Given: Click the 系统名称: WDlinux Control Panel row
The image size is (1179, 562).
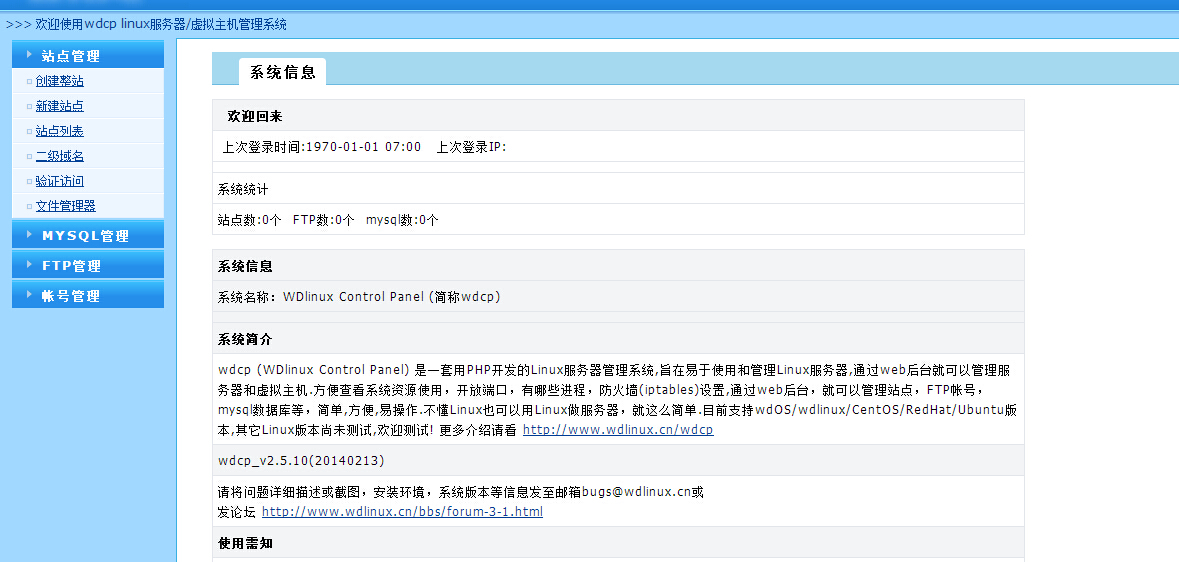Looking at the screenshot, I should coord(618,296).
